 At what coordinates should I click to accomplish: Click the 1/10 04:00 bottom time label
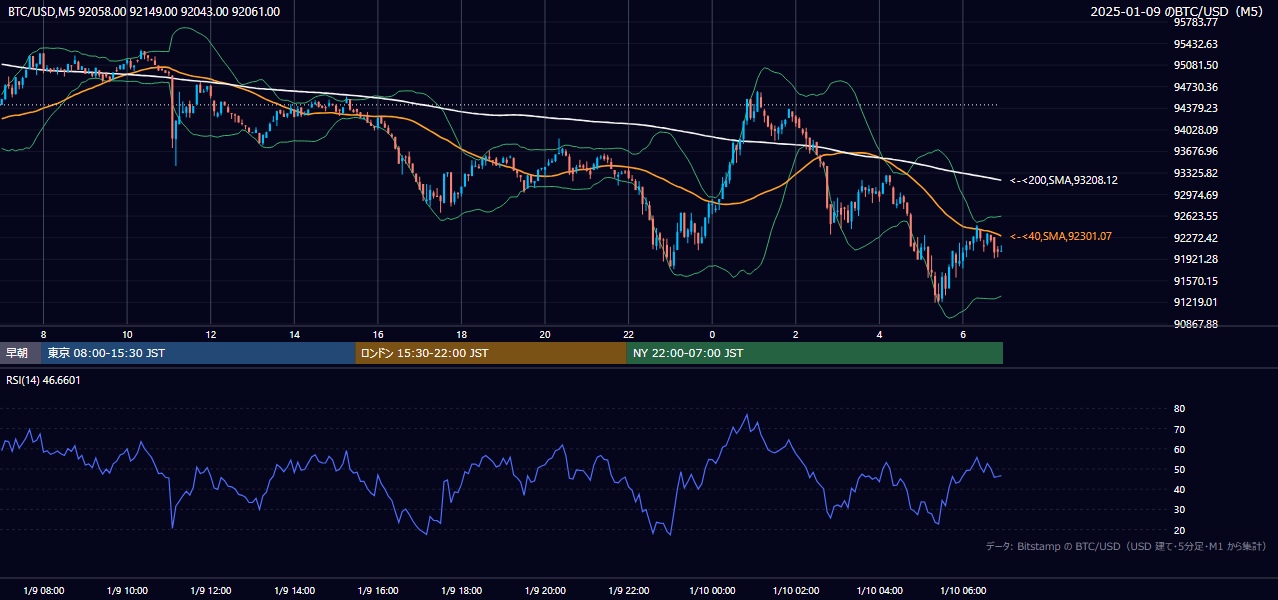pos(880,591)
